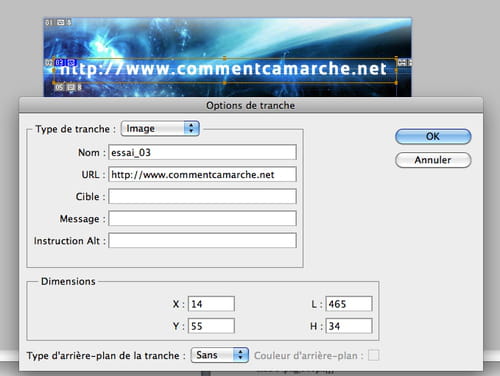Click the blue slice 03 badge icon
The height and width of the screenshot is (376, 500).
coord(65,62)
